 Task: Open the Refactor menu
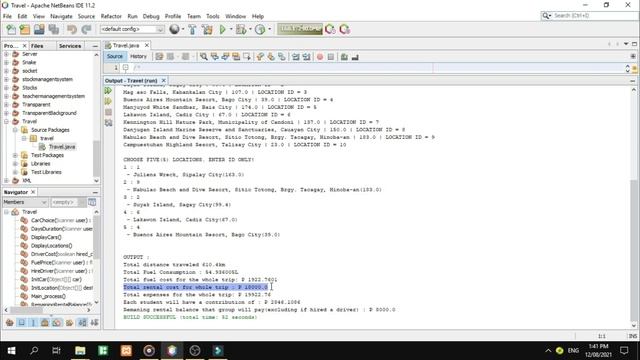tap(111, 16)
